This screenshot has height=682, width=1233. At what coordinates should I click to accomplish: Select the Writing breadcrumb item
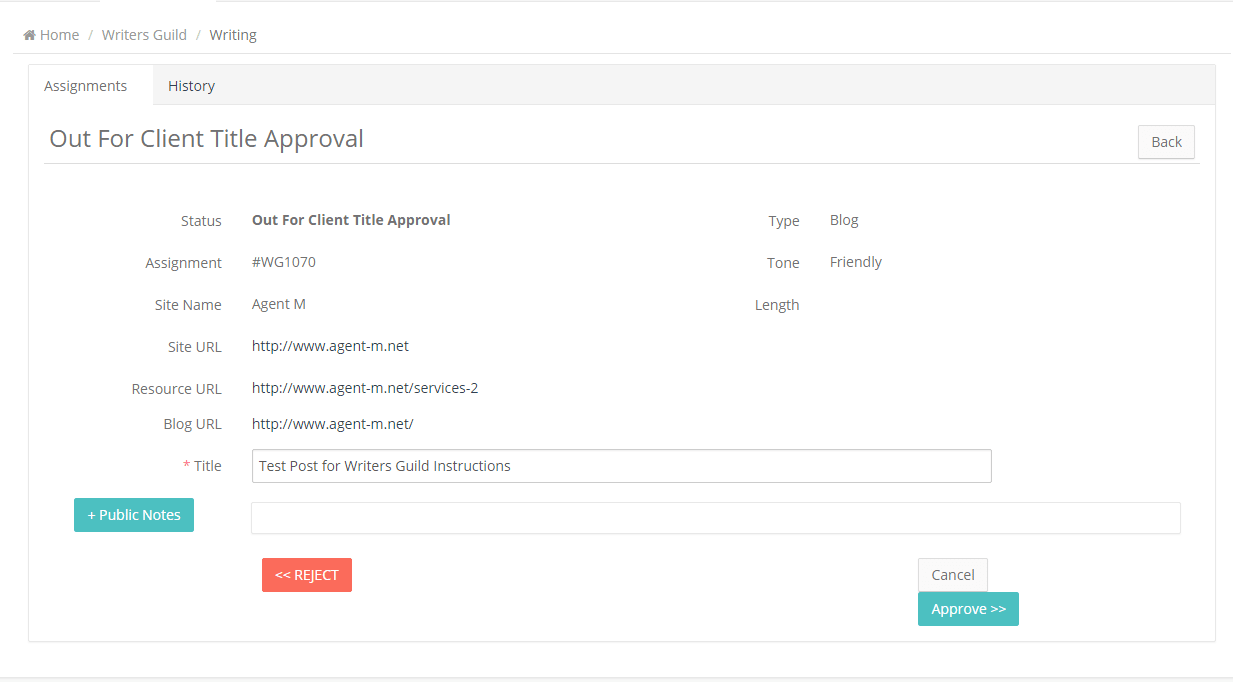(x=233, y=35)
